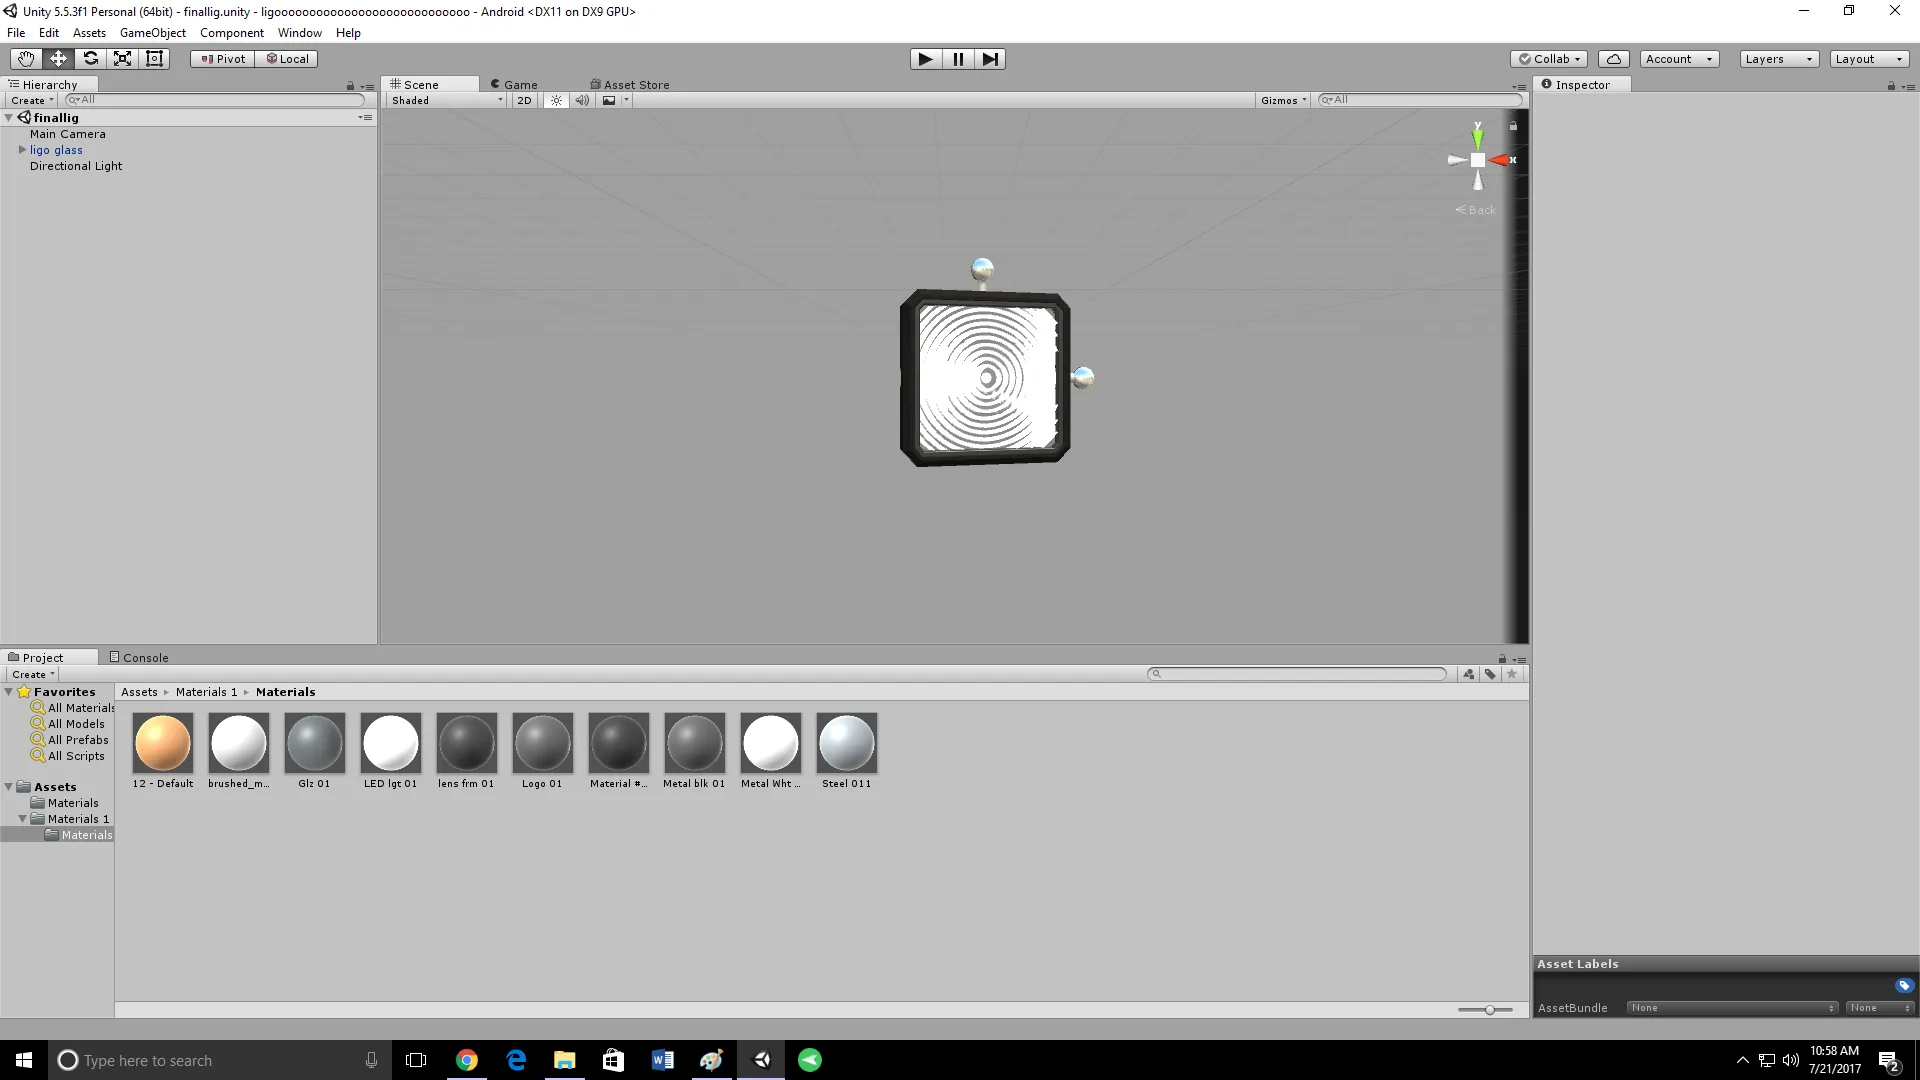Image resolution: width=1920 pixels, height=1080 pixels.
Task: Toggle 2D scene view mode
Action: coord(524,100)
